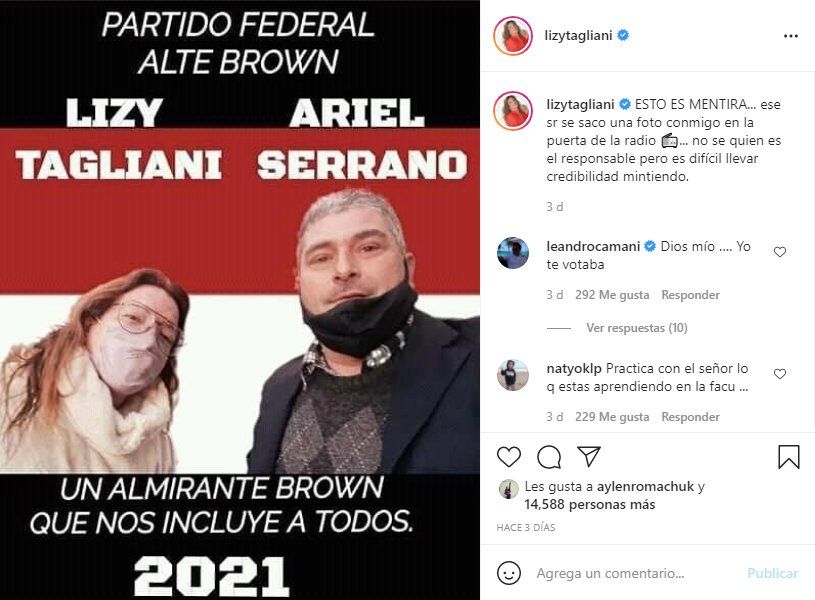Click the Publicar button

[x=772, y=573]
